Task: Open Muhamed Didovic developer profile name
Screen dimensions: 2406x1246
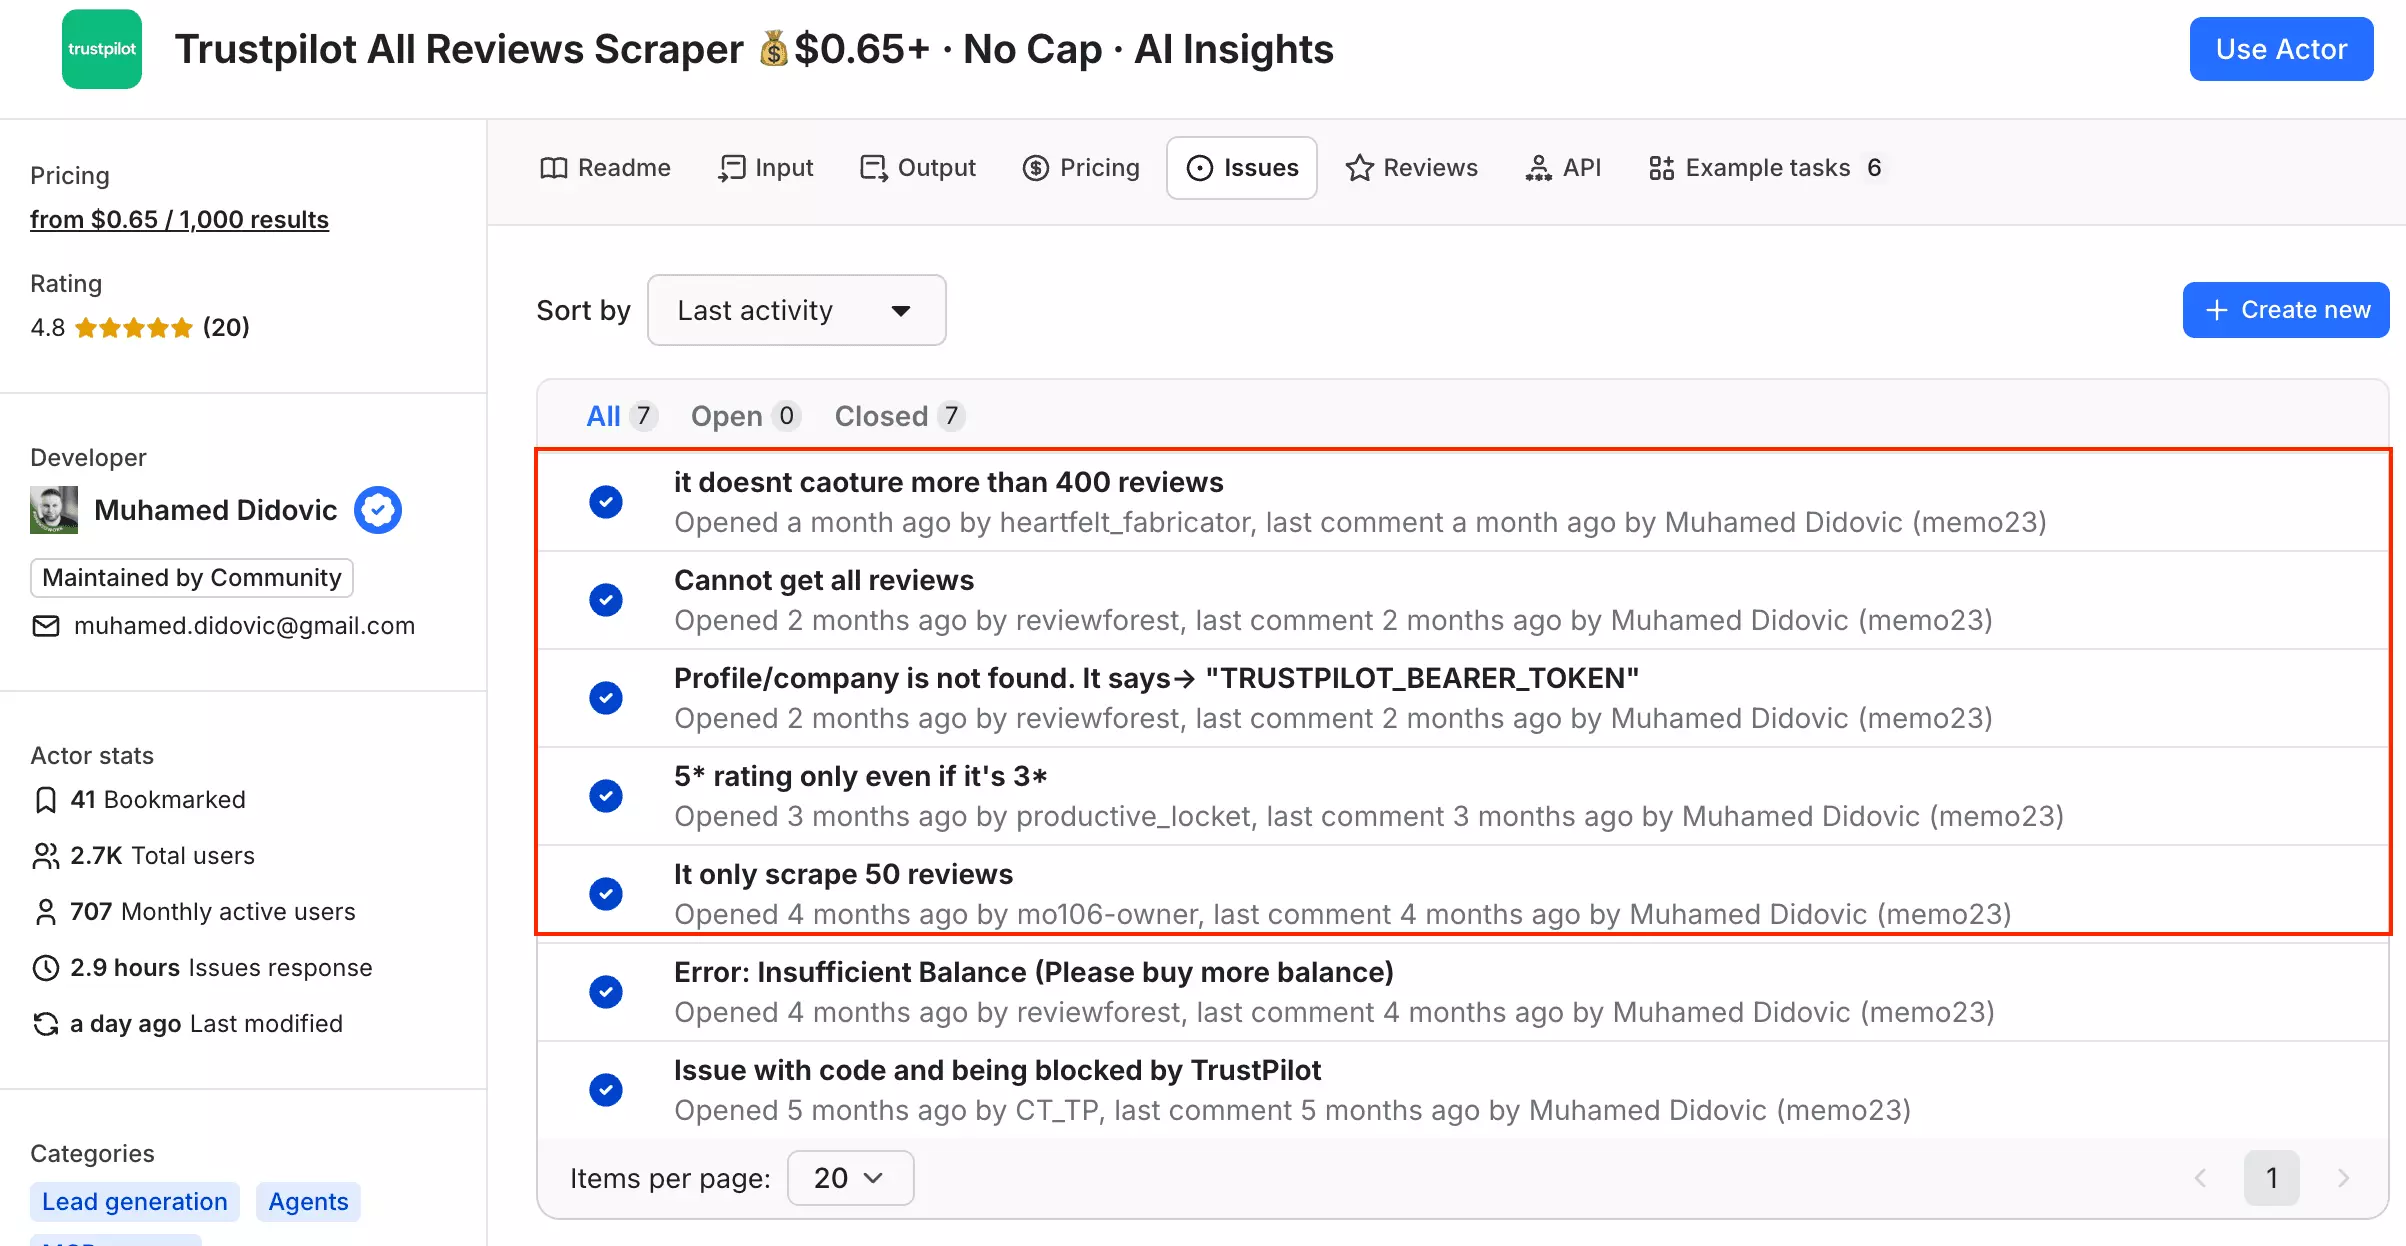Action: [216, 510]
